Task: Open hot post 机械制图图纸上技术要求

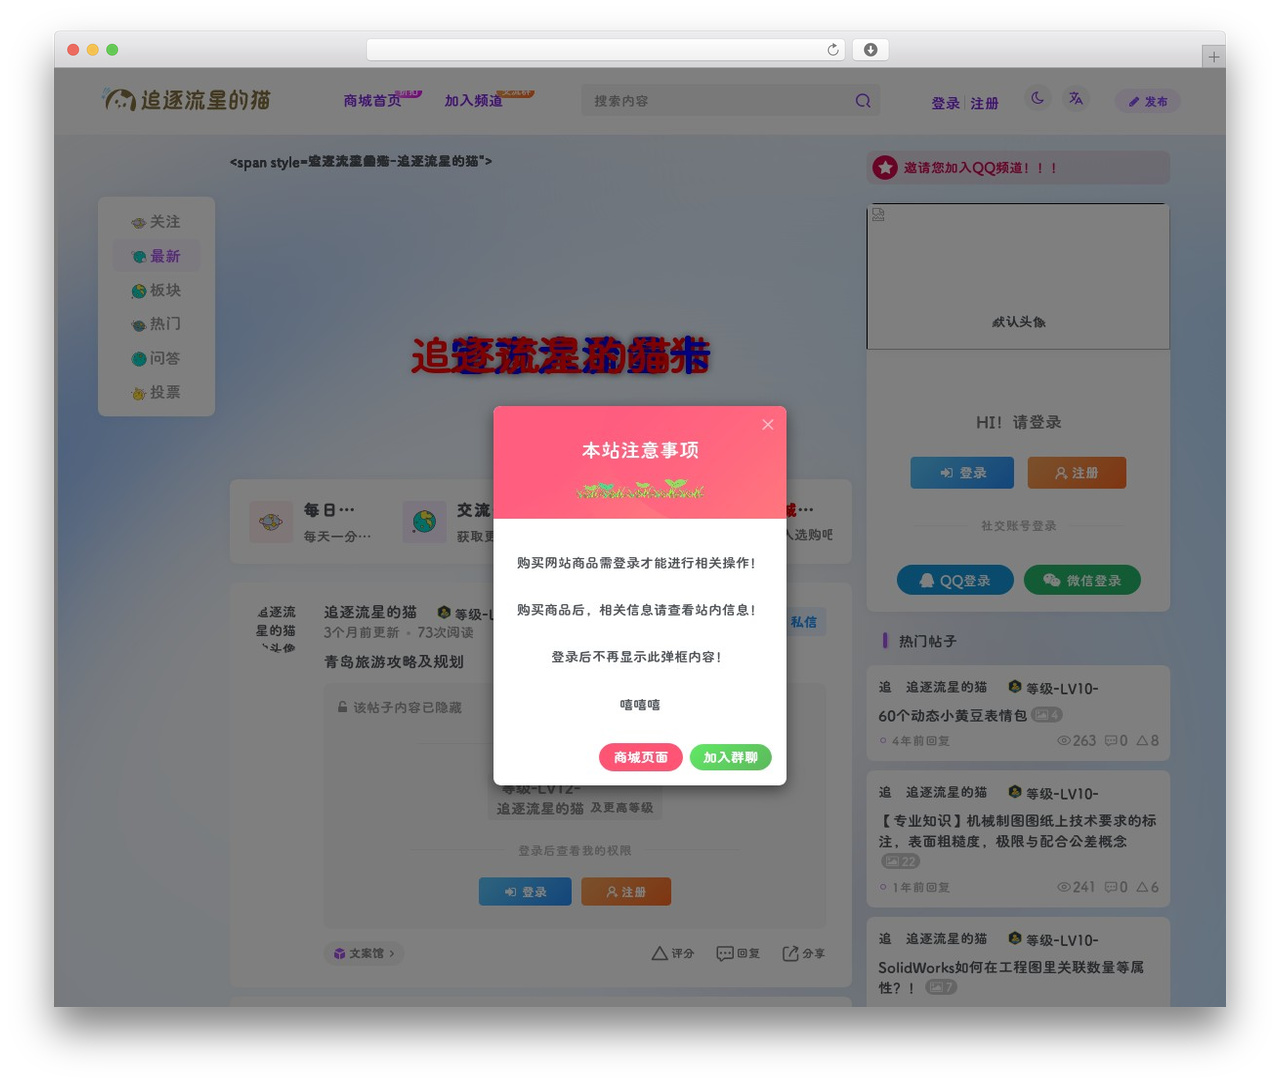Action: pos(1017,831)
